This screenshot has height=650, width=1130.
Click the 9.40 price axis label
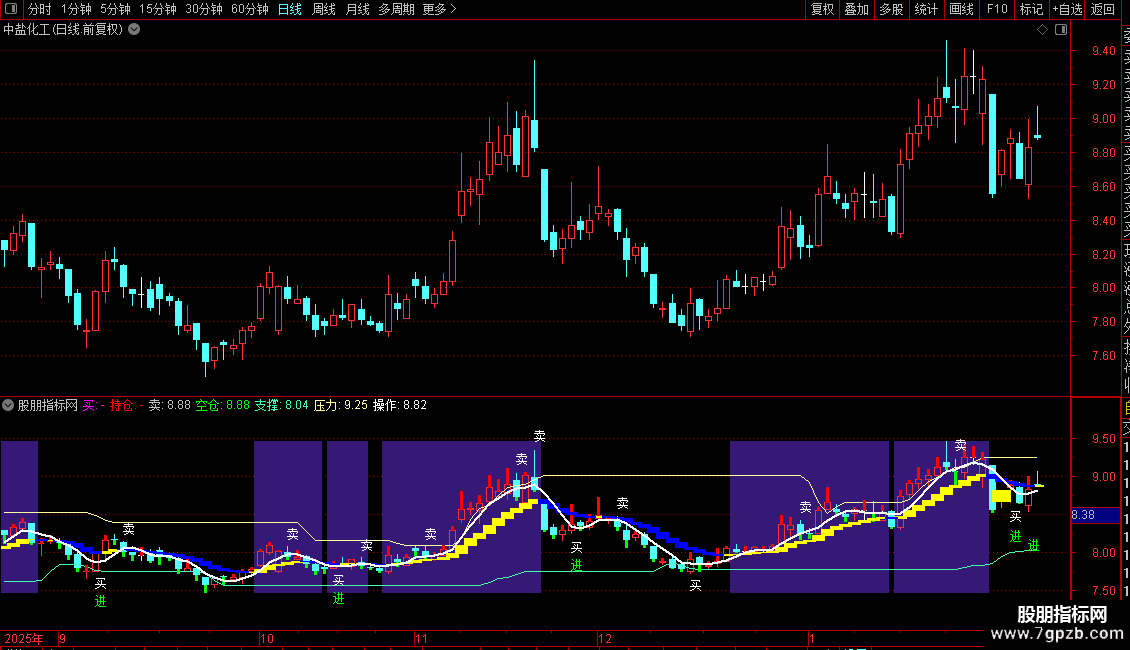(1103, 51)
